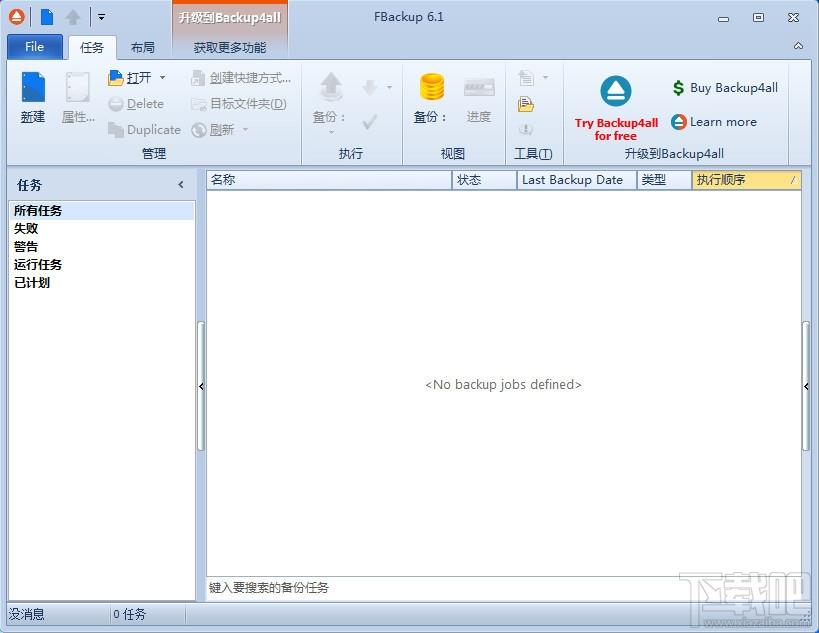Click the 刷新 refresh icon
This screenshot has height=633, width=819.
(199, 130)
